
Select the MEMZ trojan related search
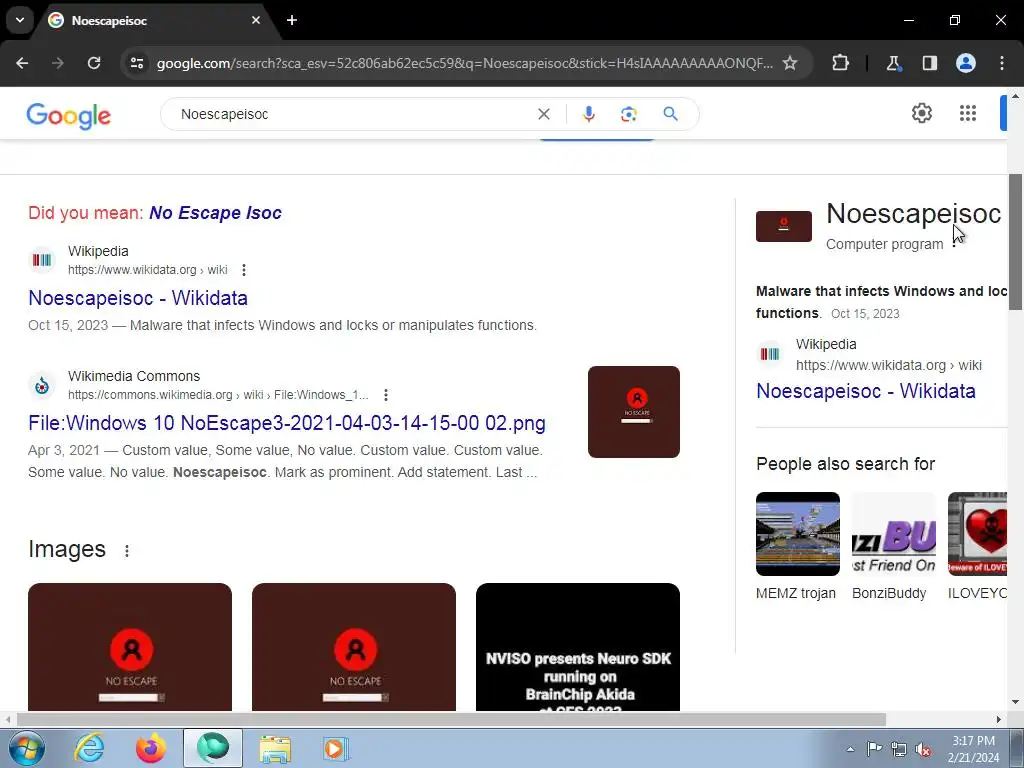tap(797, 547)
